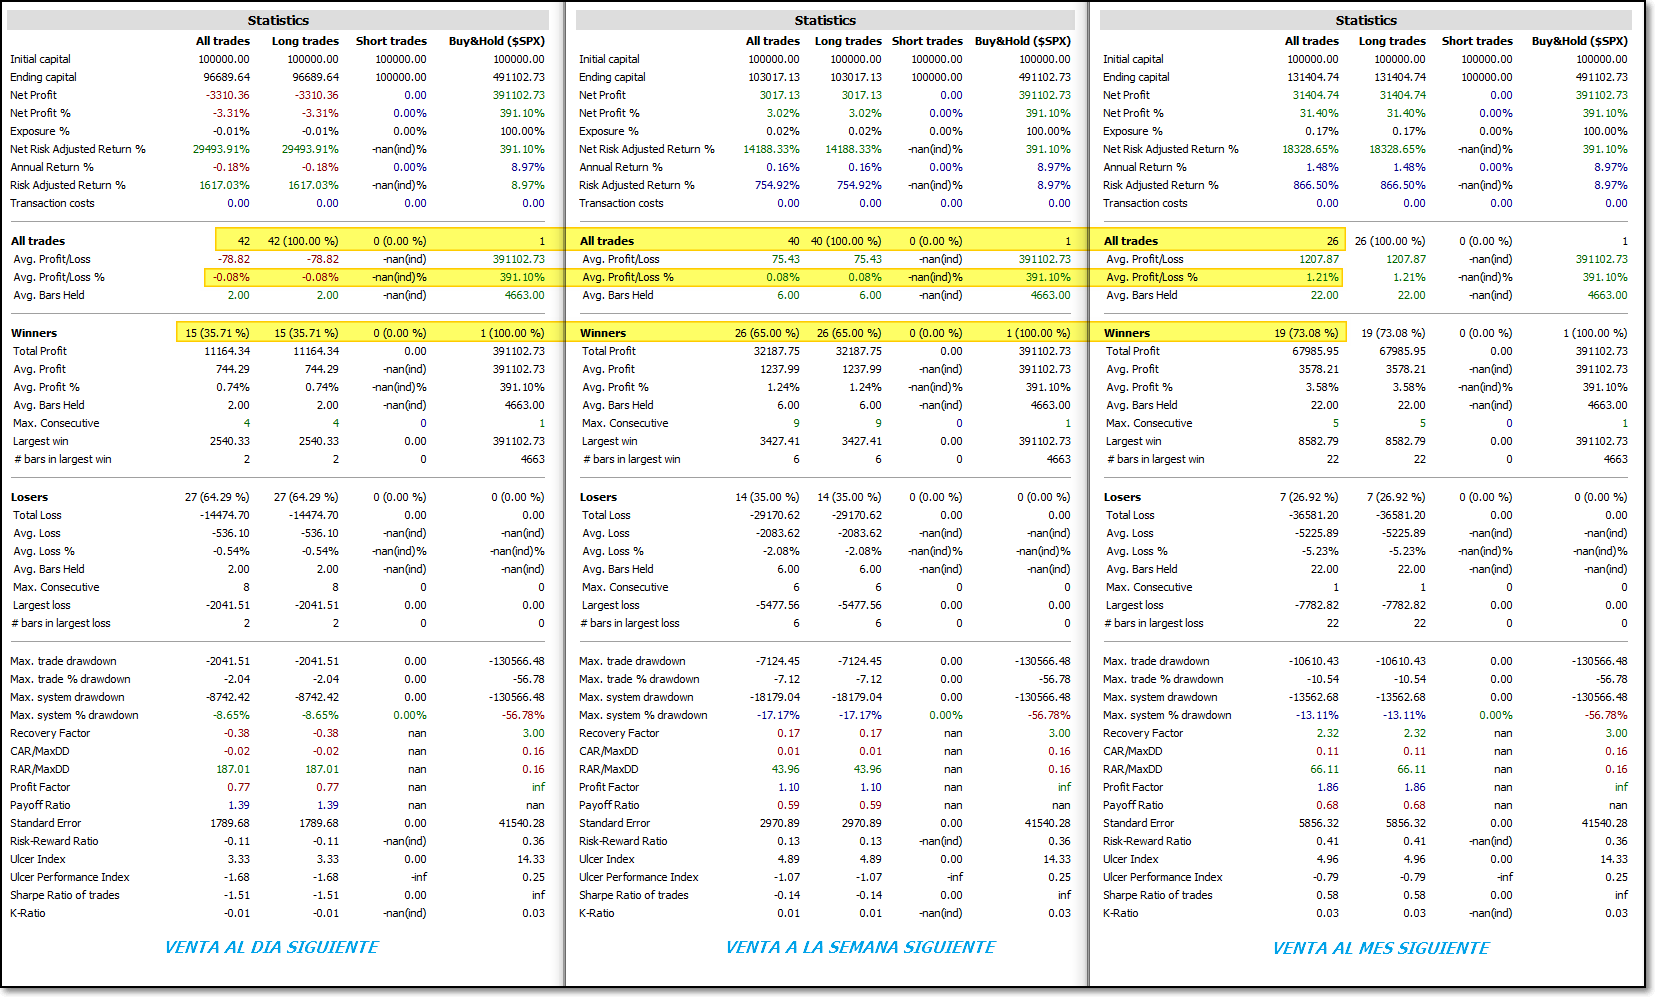
Task: Select All trades Avg. Profit/Loss -78.82
Action: click(234, 259)
